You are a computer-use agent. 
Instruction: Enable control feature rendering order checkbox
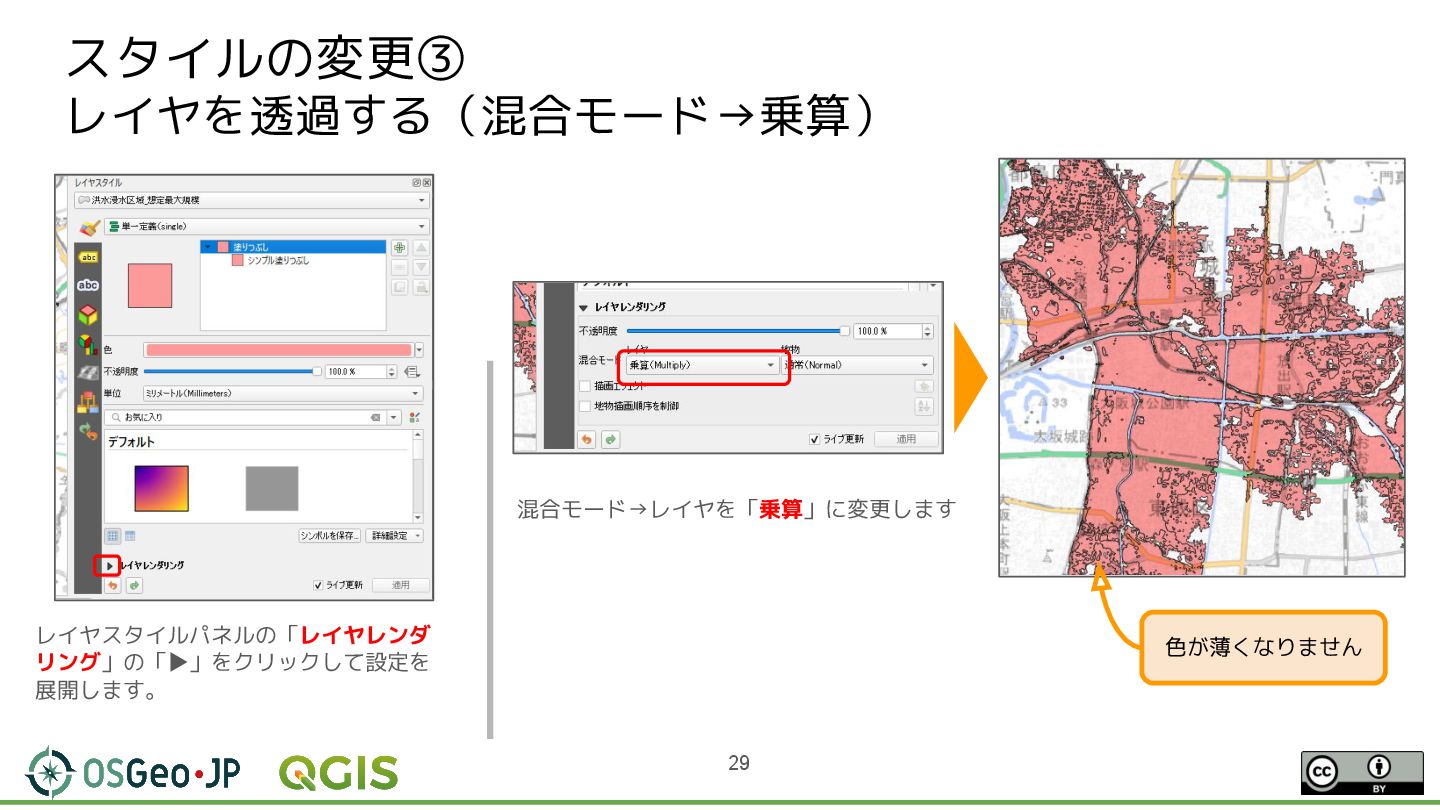pyautogui.click(x=585, y=406)
